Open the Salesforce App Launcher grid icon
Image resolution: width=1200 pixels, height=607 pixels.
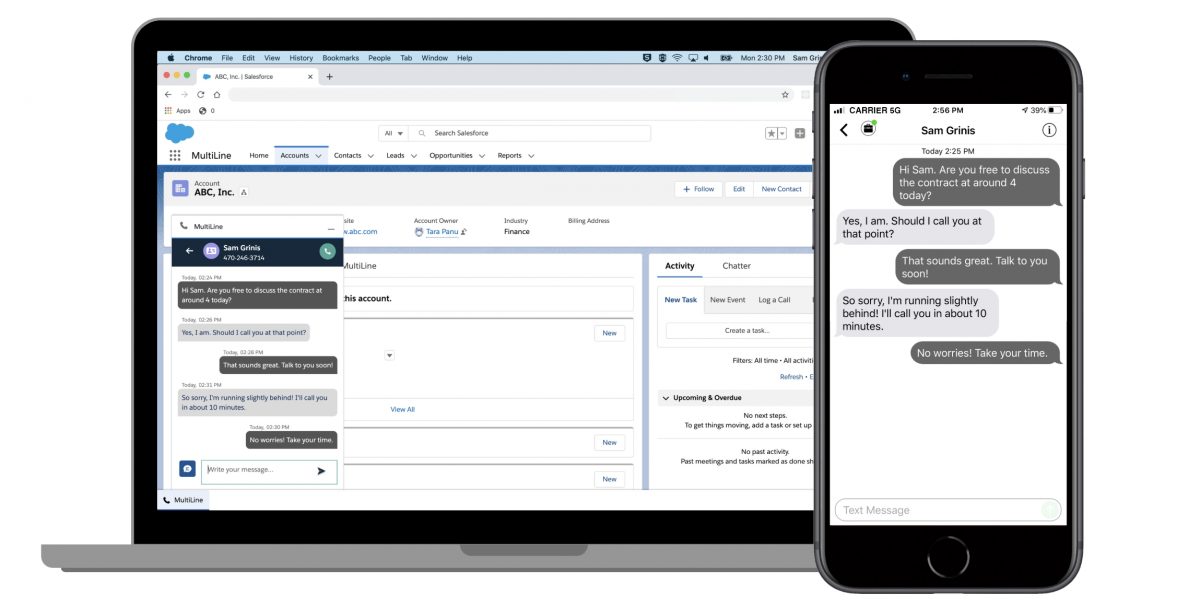175,155
